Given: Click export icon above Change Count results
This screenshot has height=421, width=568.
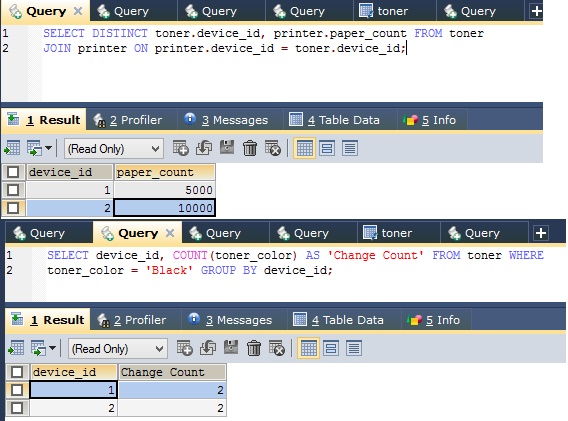Looking at the screenshot, I should pos(16,348).
